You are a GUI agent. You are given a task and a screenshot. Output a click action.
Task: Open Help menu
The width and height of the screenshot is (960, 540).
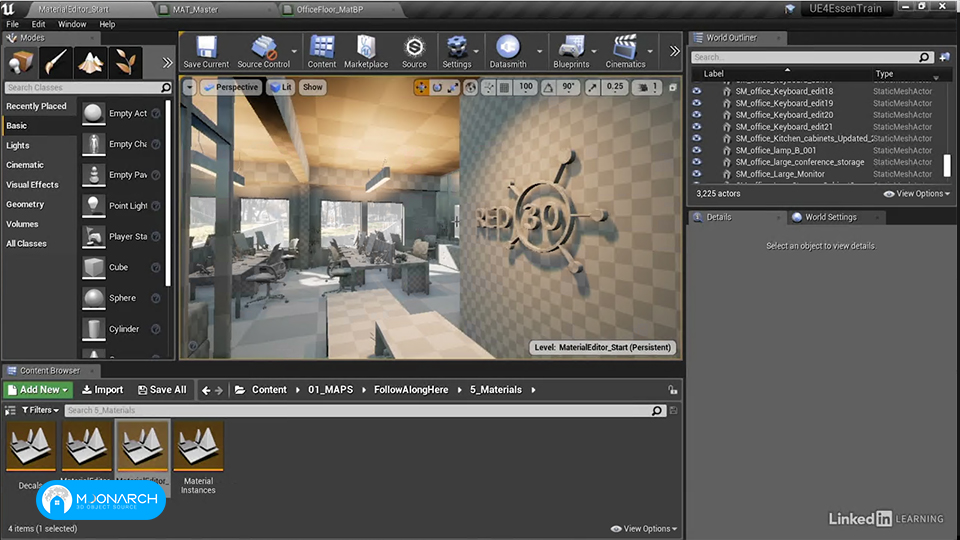point(107,24)
